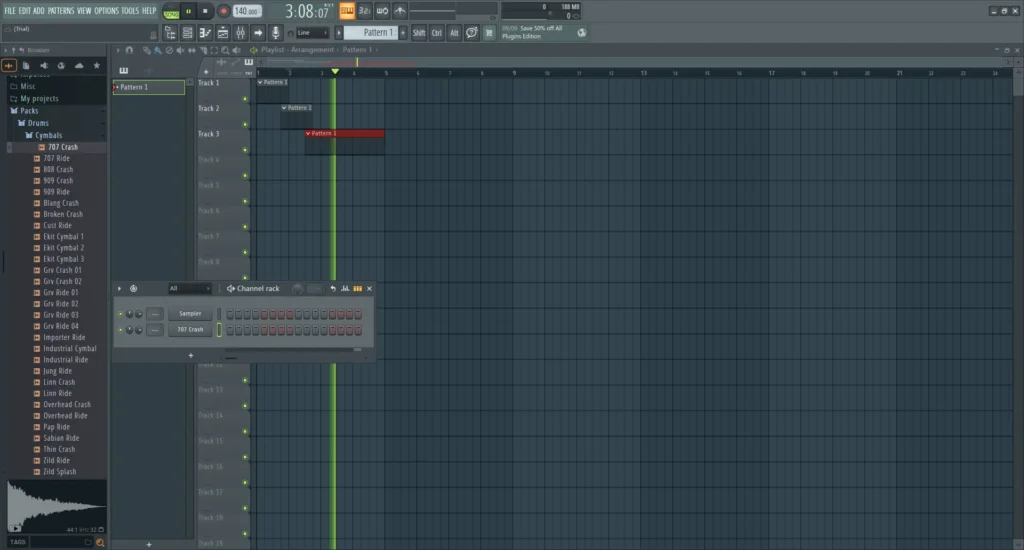
Task: Toggle the metronome icon
Action: click(x=400, y=10)
